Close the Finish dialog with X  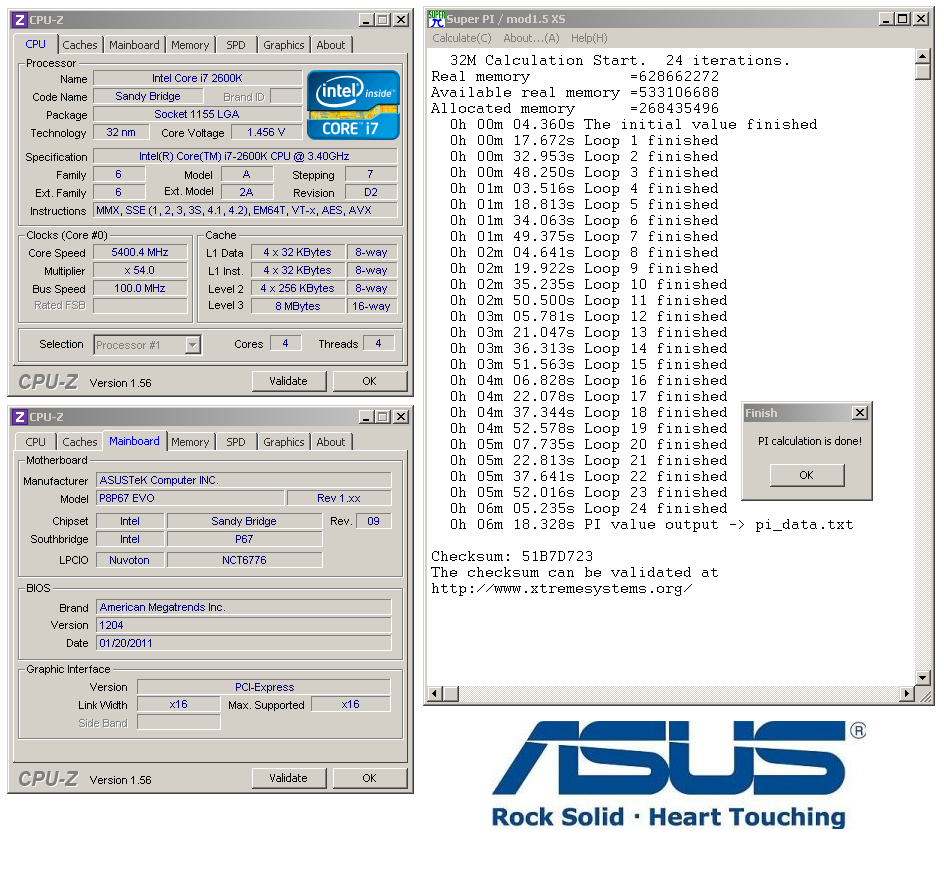pyautogui.click(x=860, y=412)
